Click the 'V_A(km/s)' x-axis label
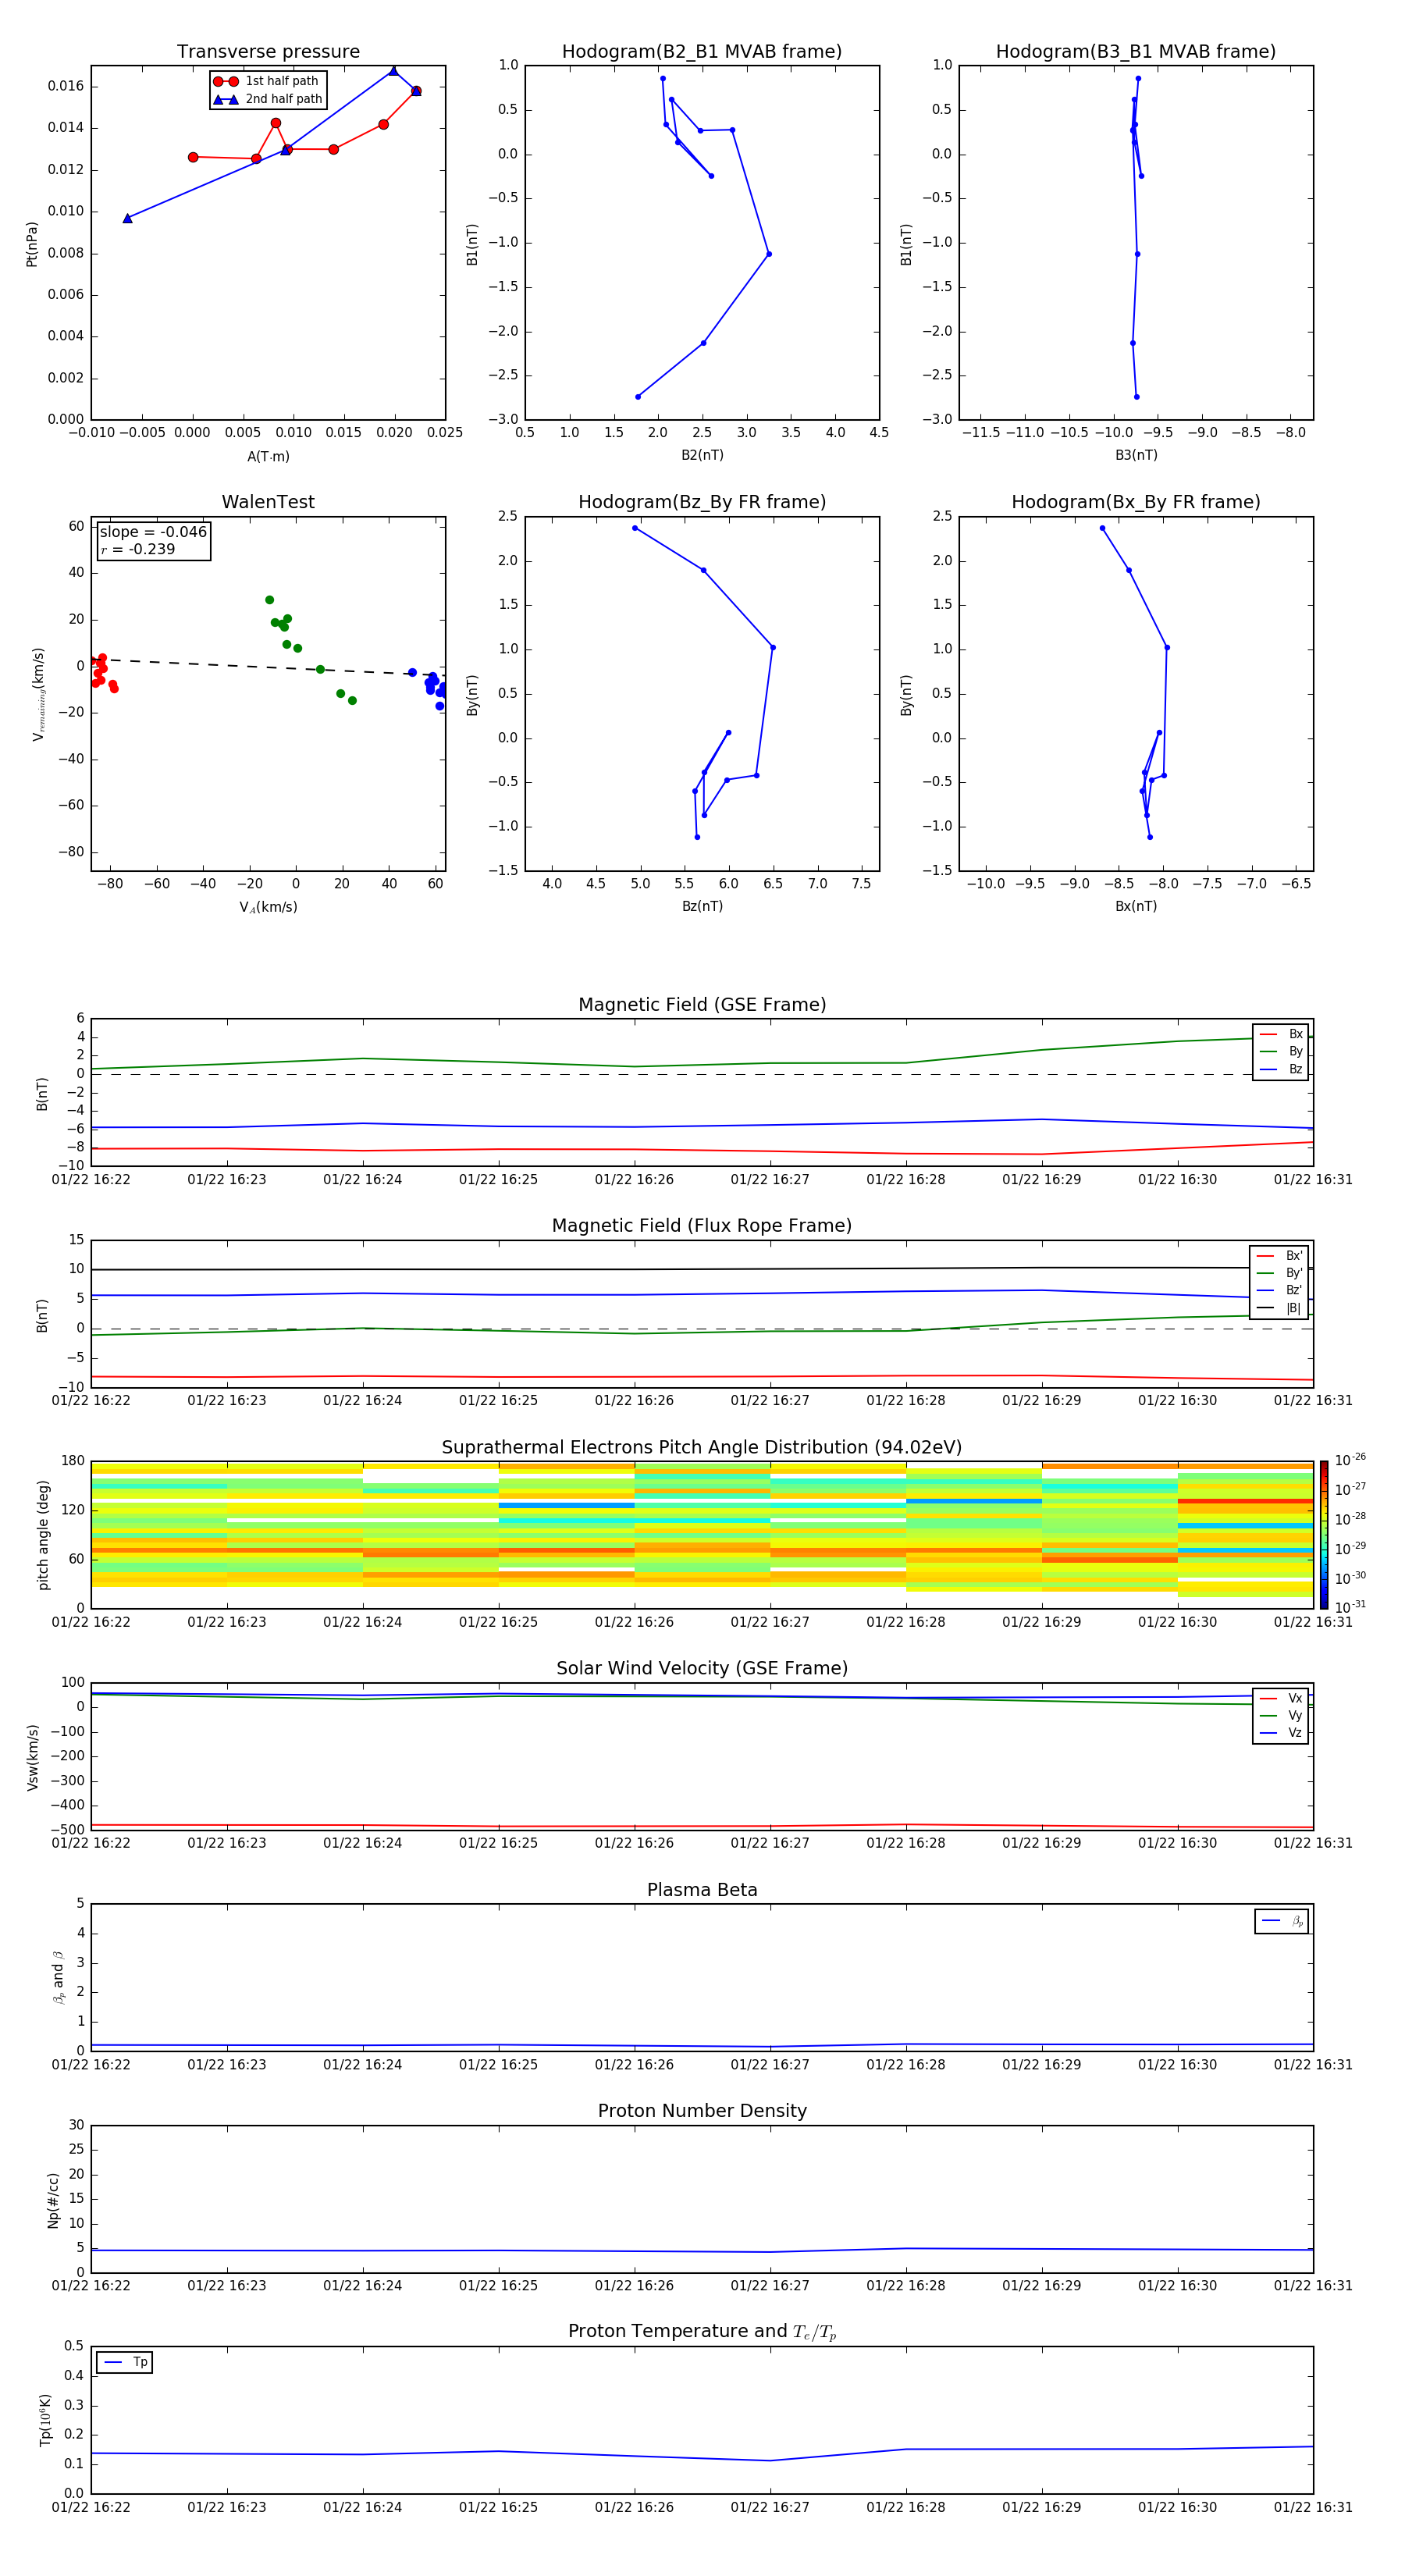The width and height of the screenshot is (1405, 2576). [268, 907]
